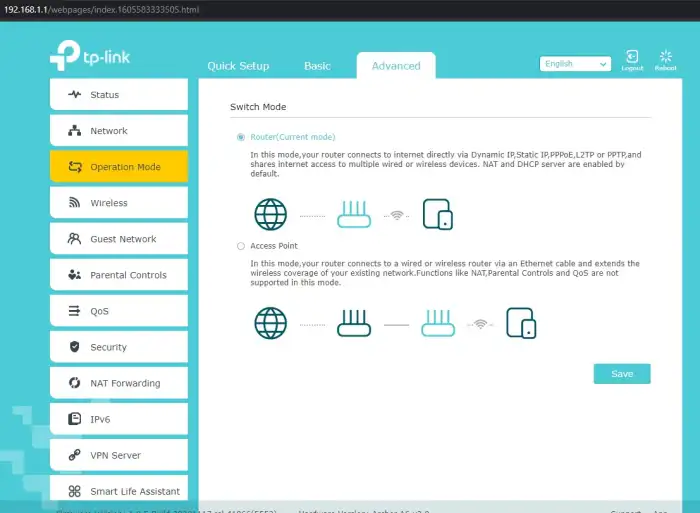
Task: Select the Router mode radio button
Action: tap(240, 137)
